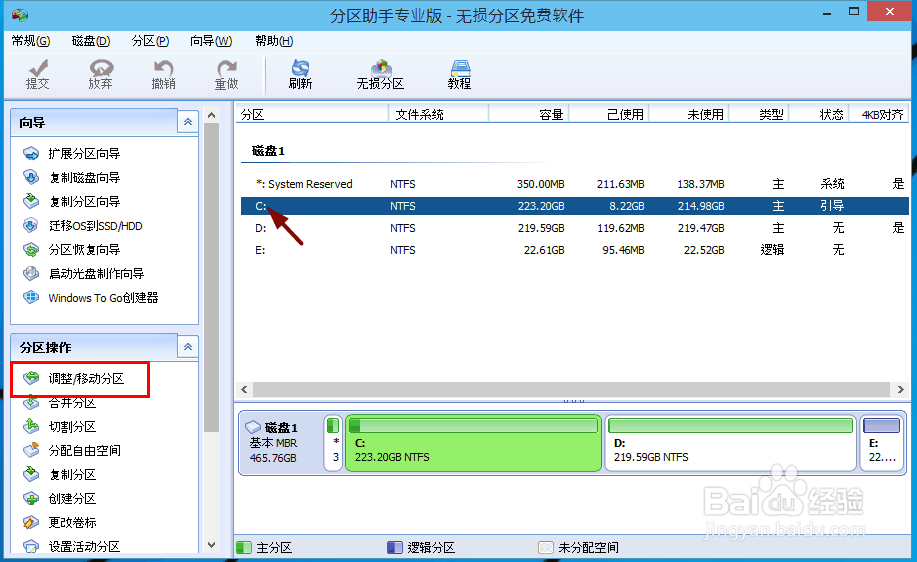Collapse the 向导 panel
Screen dimensions: 917x562
tap(188, 122)
